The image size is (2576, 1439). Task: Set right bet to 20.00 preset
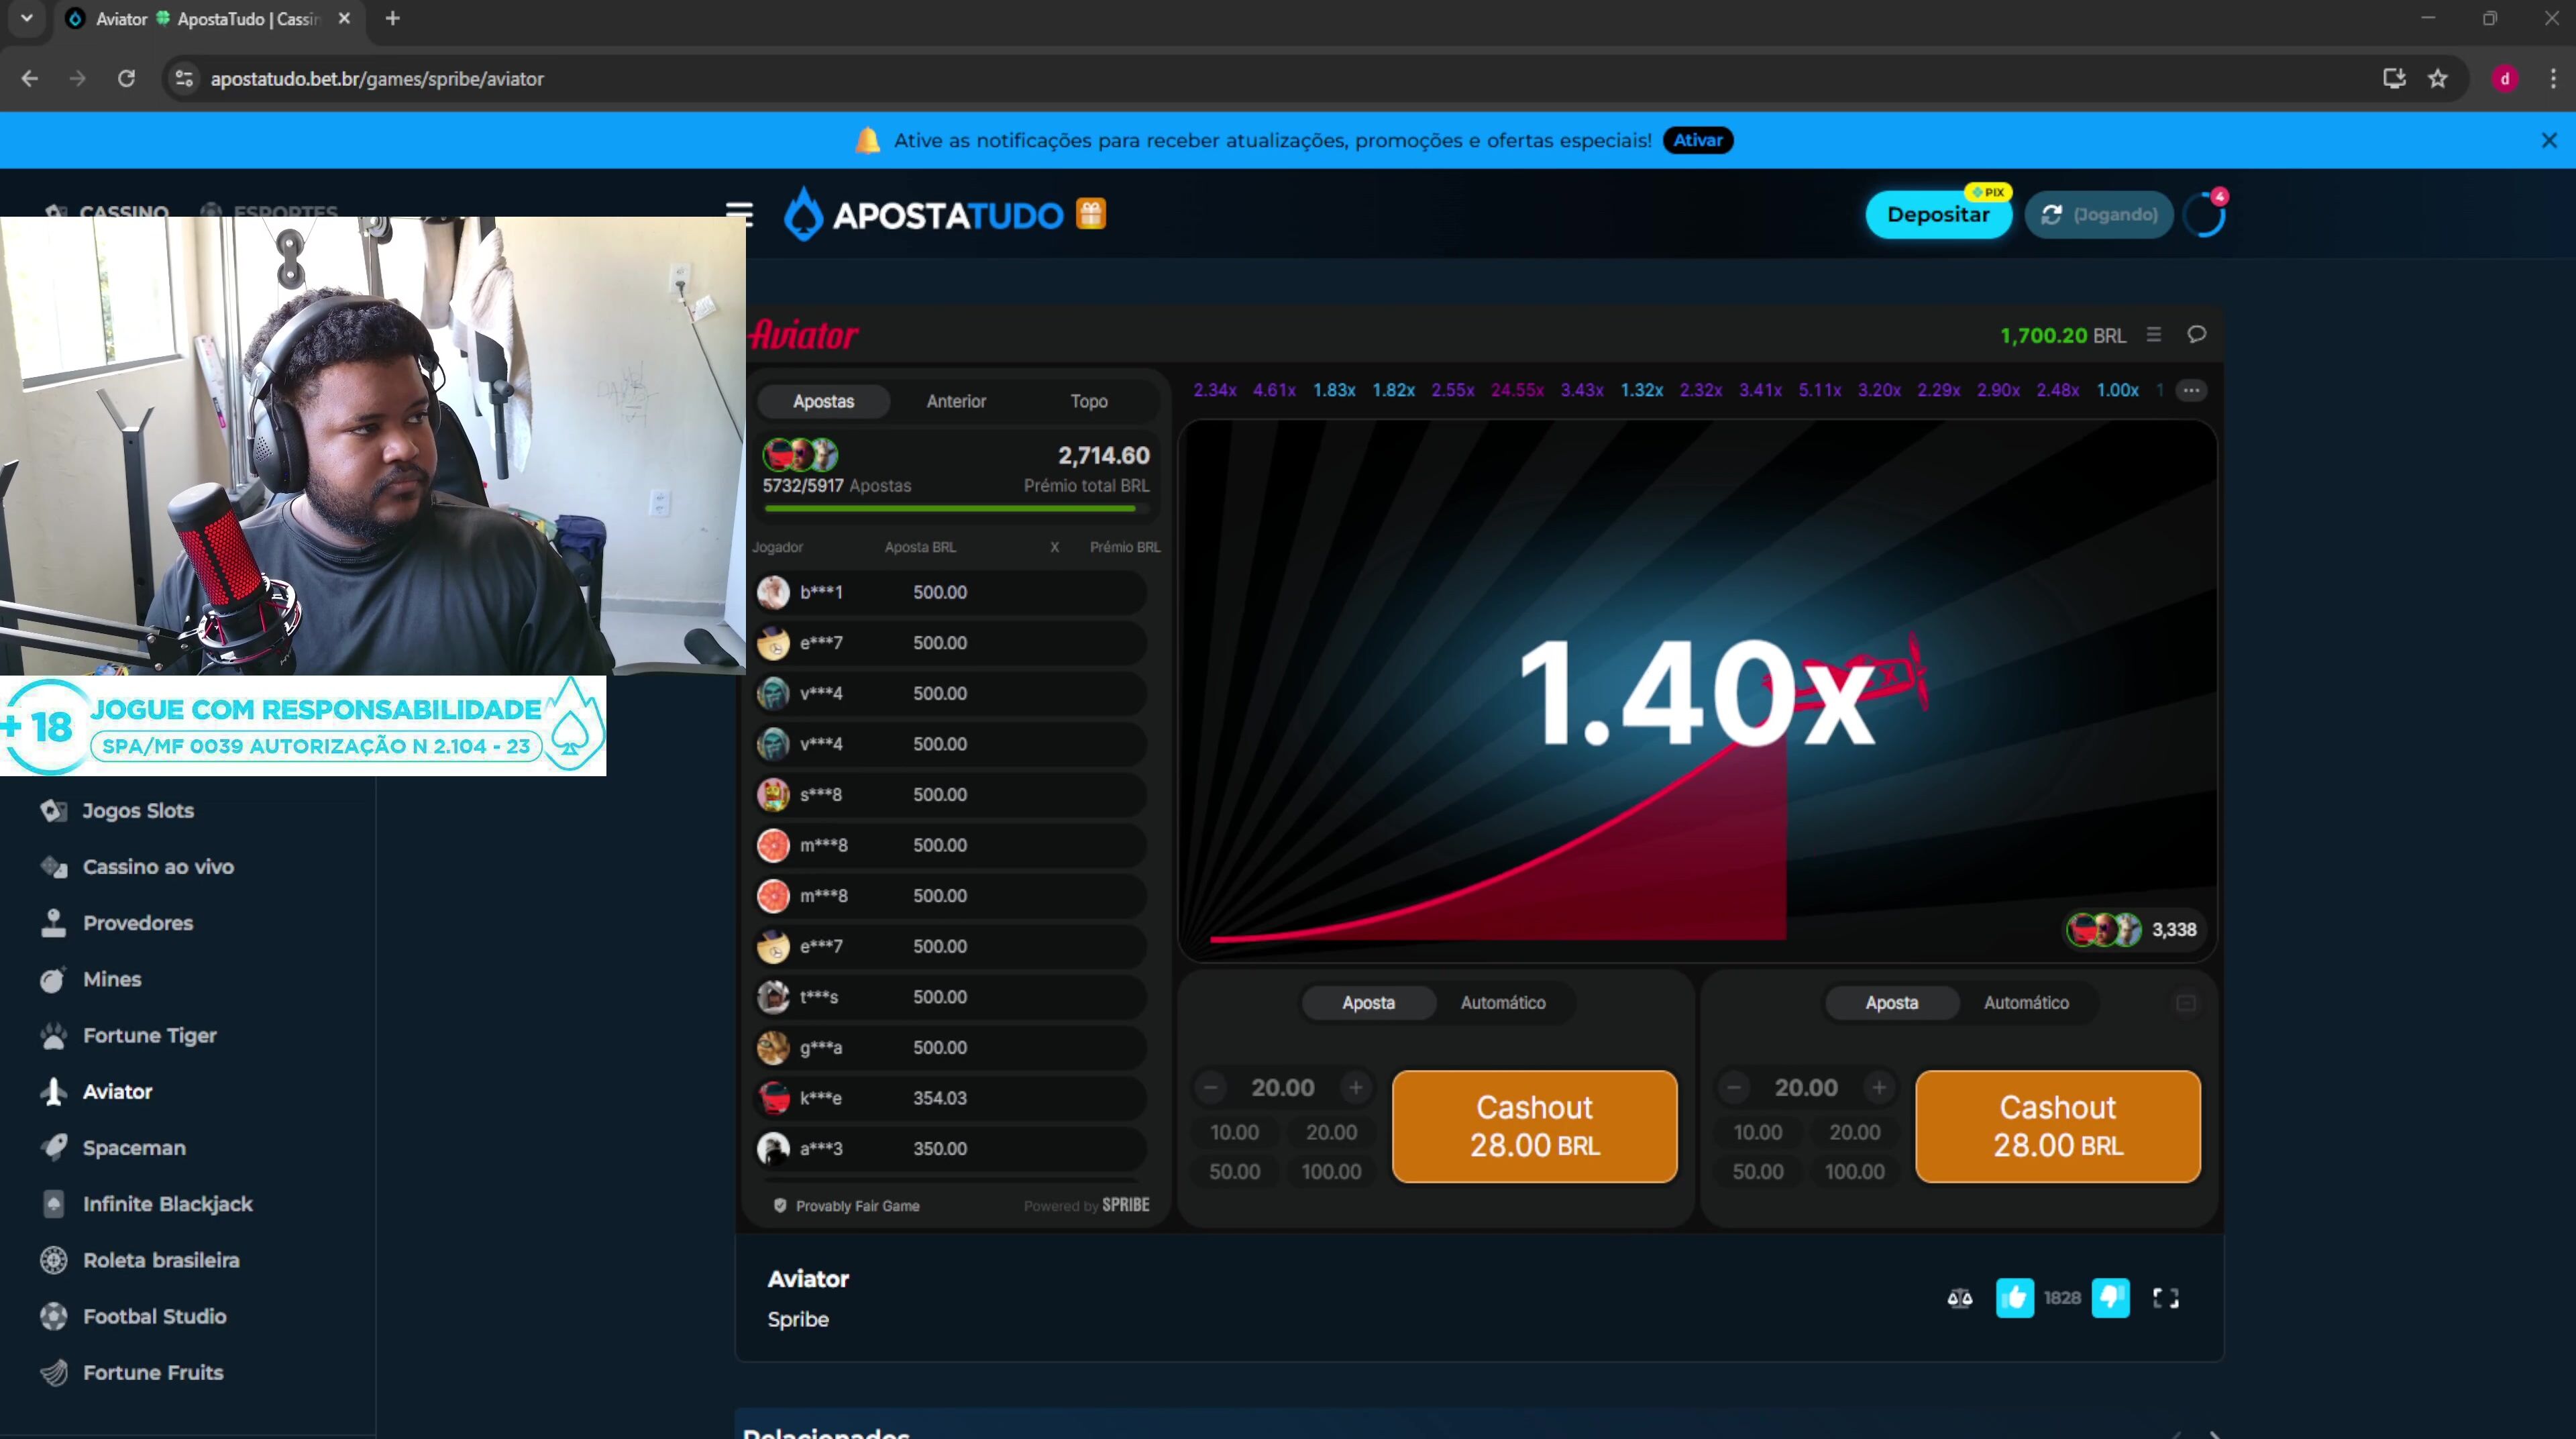pos(1854,1132)
